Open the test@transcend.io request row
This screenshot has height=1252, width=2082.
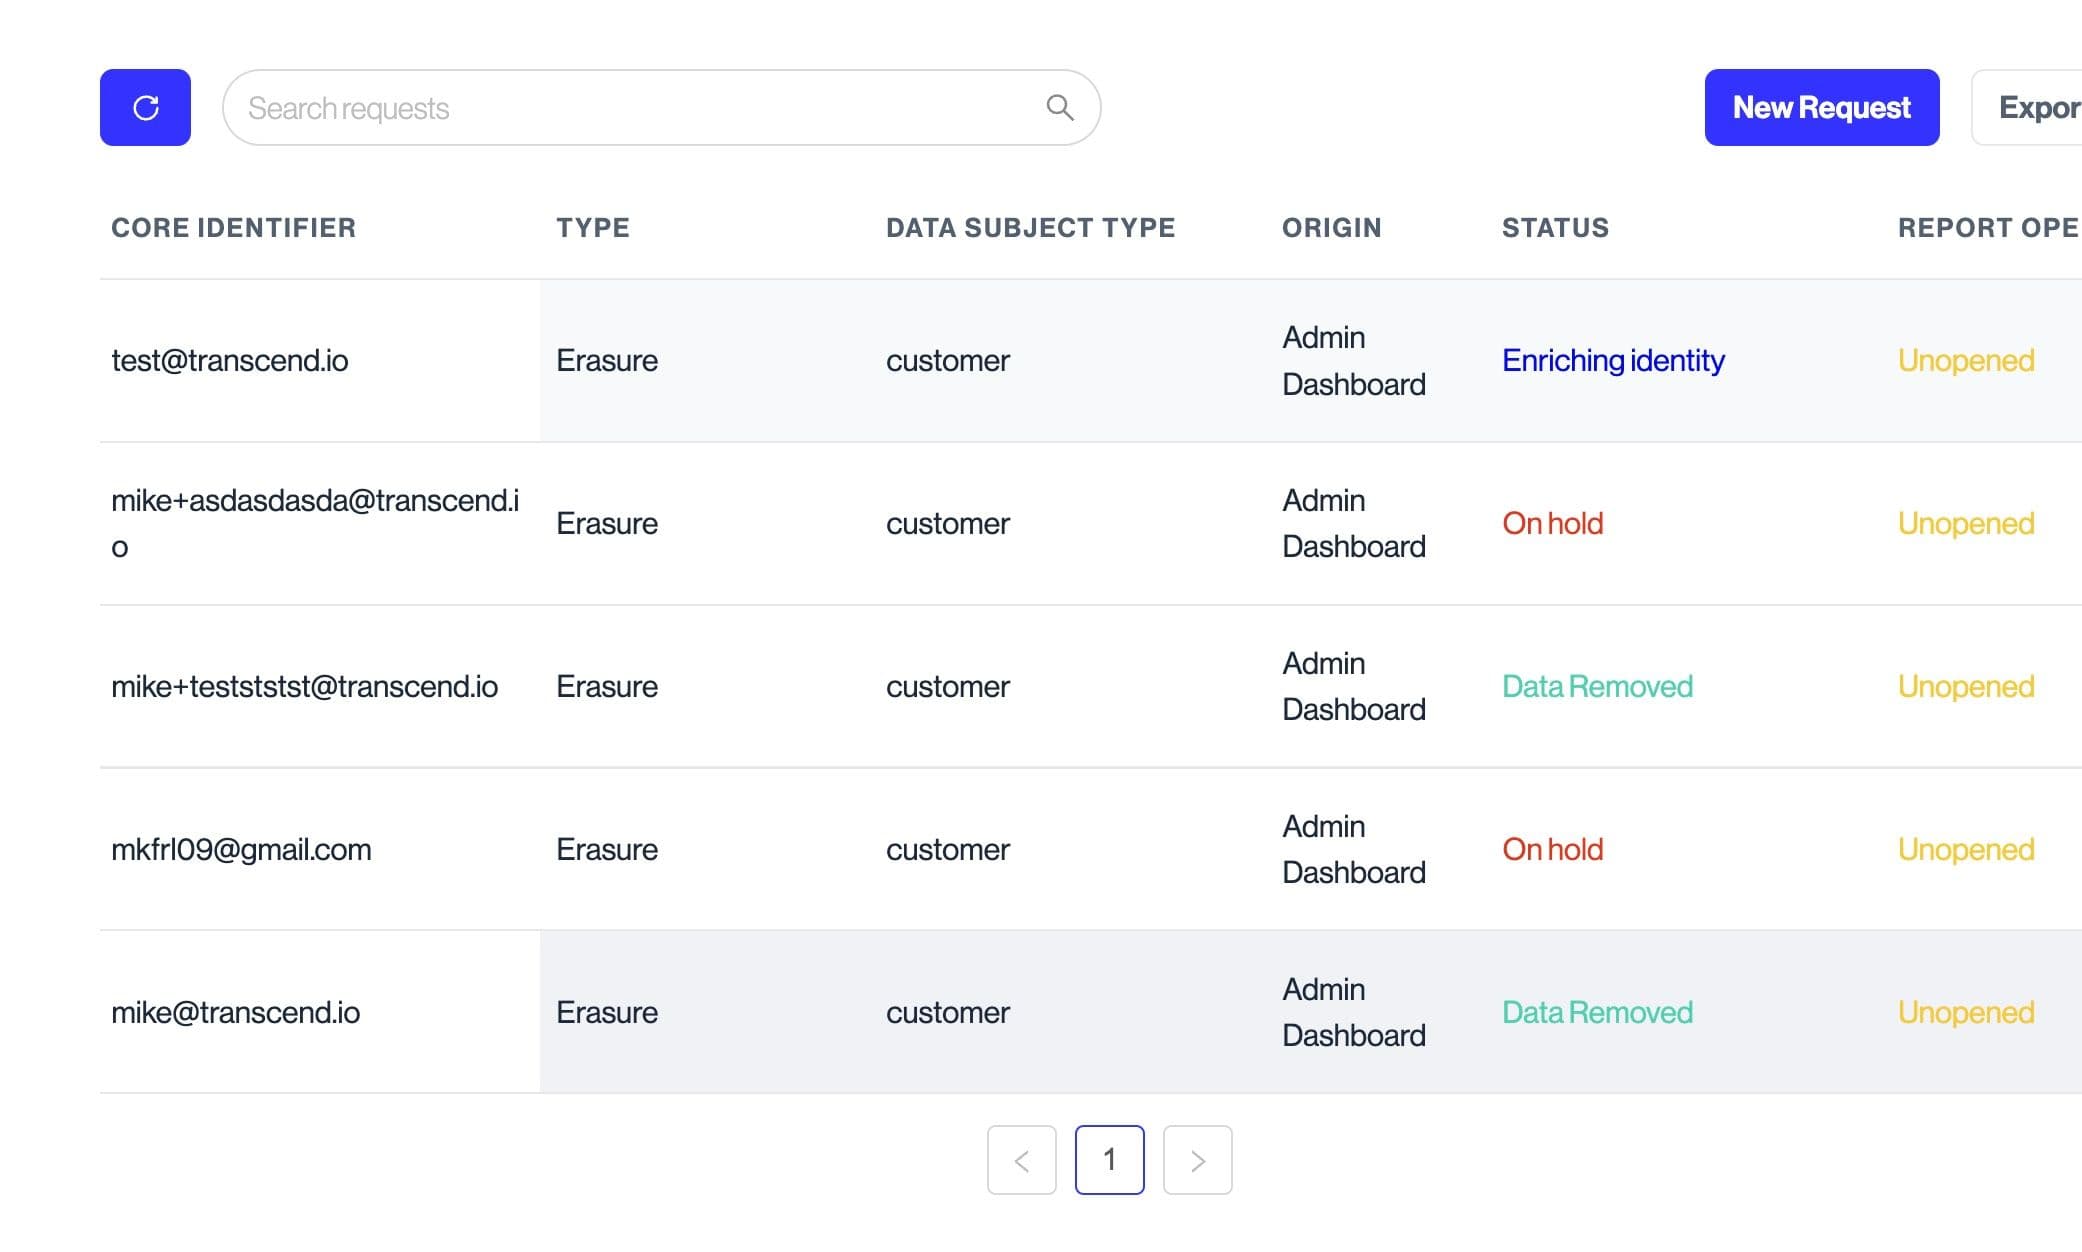pos(230,361)
